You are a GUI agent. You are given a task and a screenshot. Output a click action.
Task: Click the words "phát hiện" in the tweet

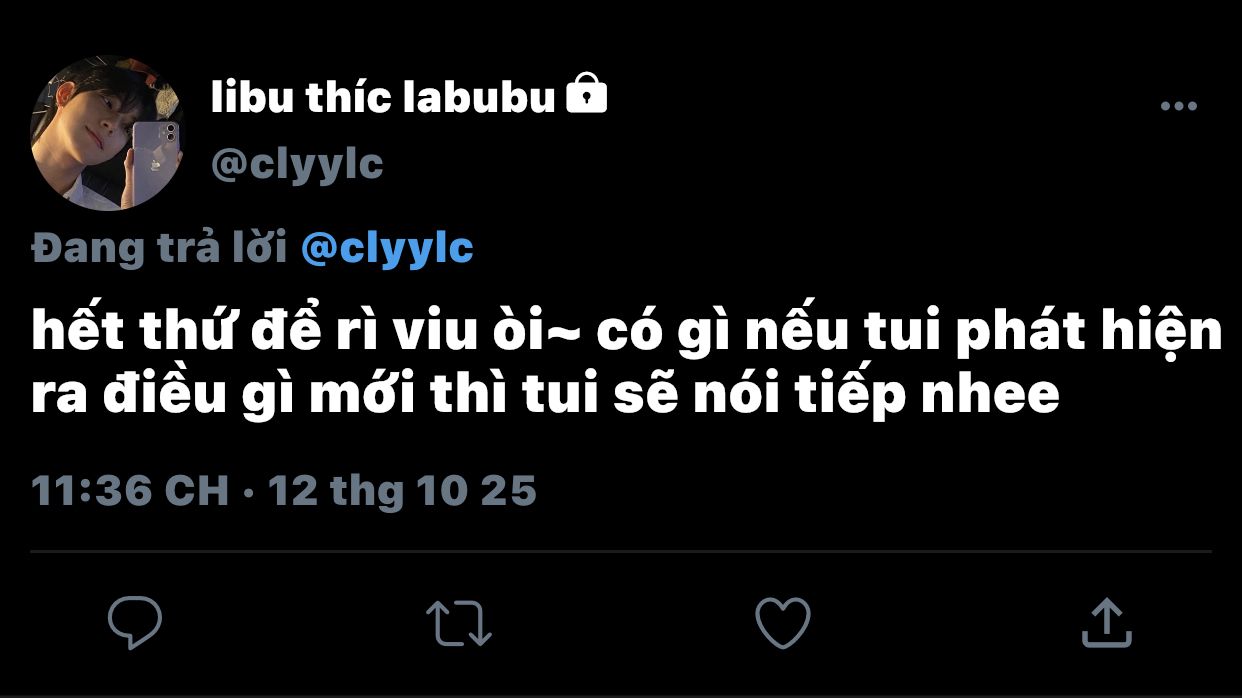1088,333
